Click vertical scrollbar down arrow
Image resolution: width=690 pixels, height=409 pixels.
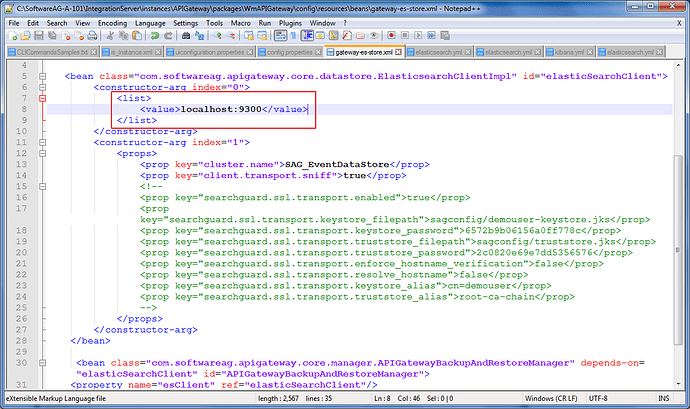pyautogui.click(x=678, y=384)
